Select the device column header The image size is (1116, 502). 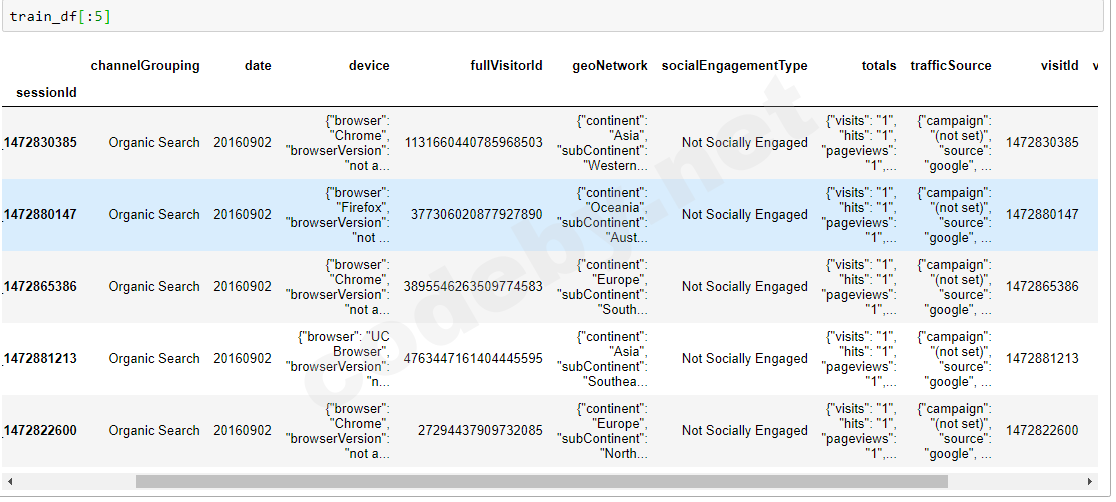click(x=369, y=66)
